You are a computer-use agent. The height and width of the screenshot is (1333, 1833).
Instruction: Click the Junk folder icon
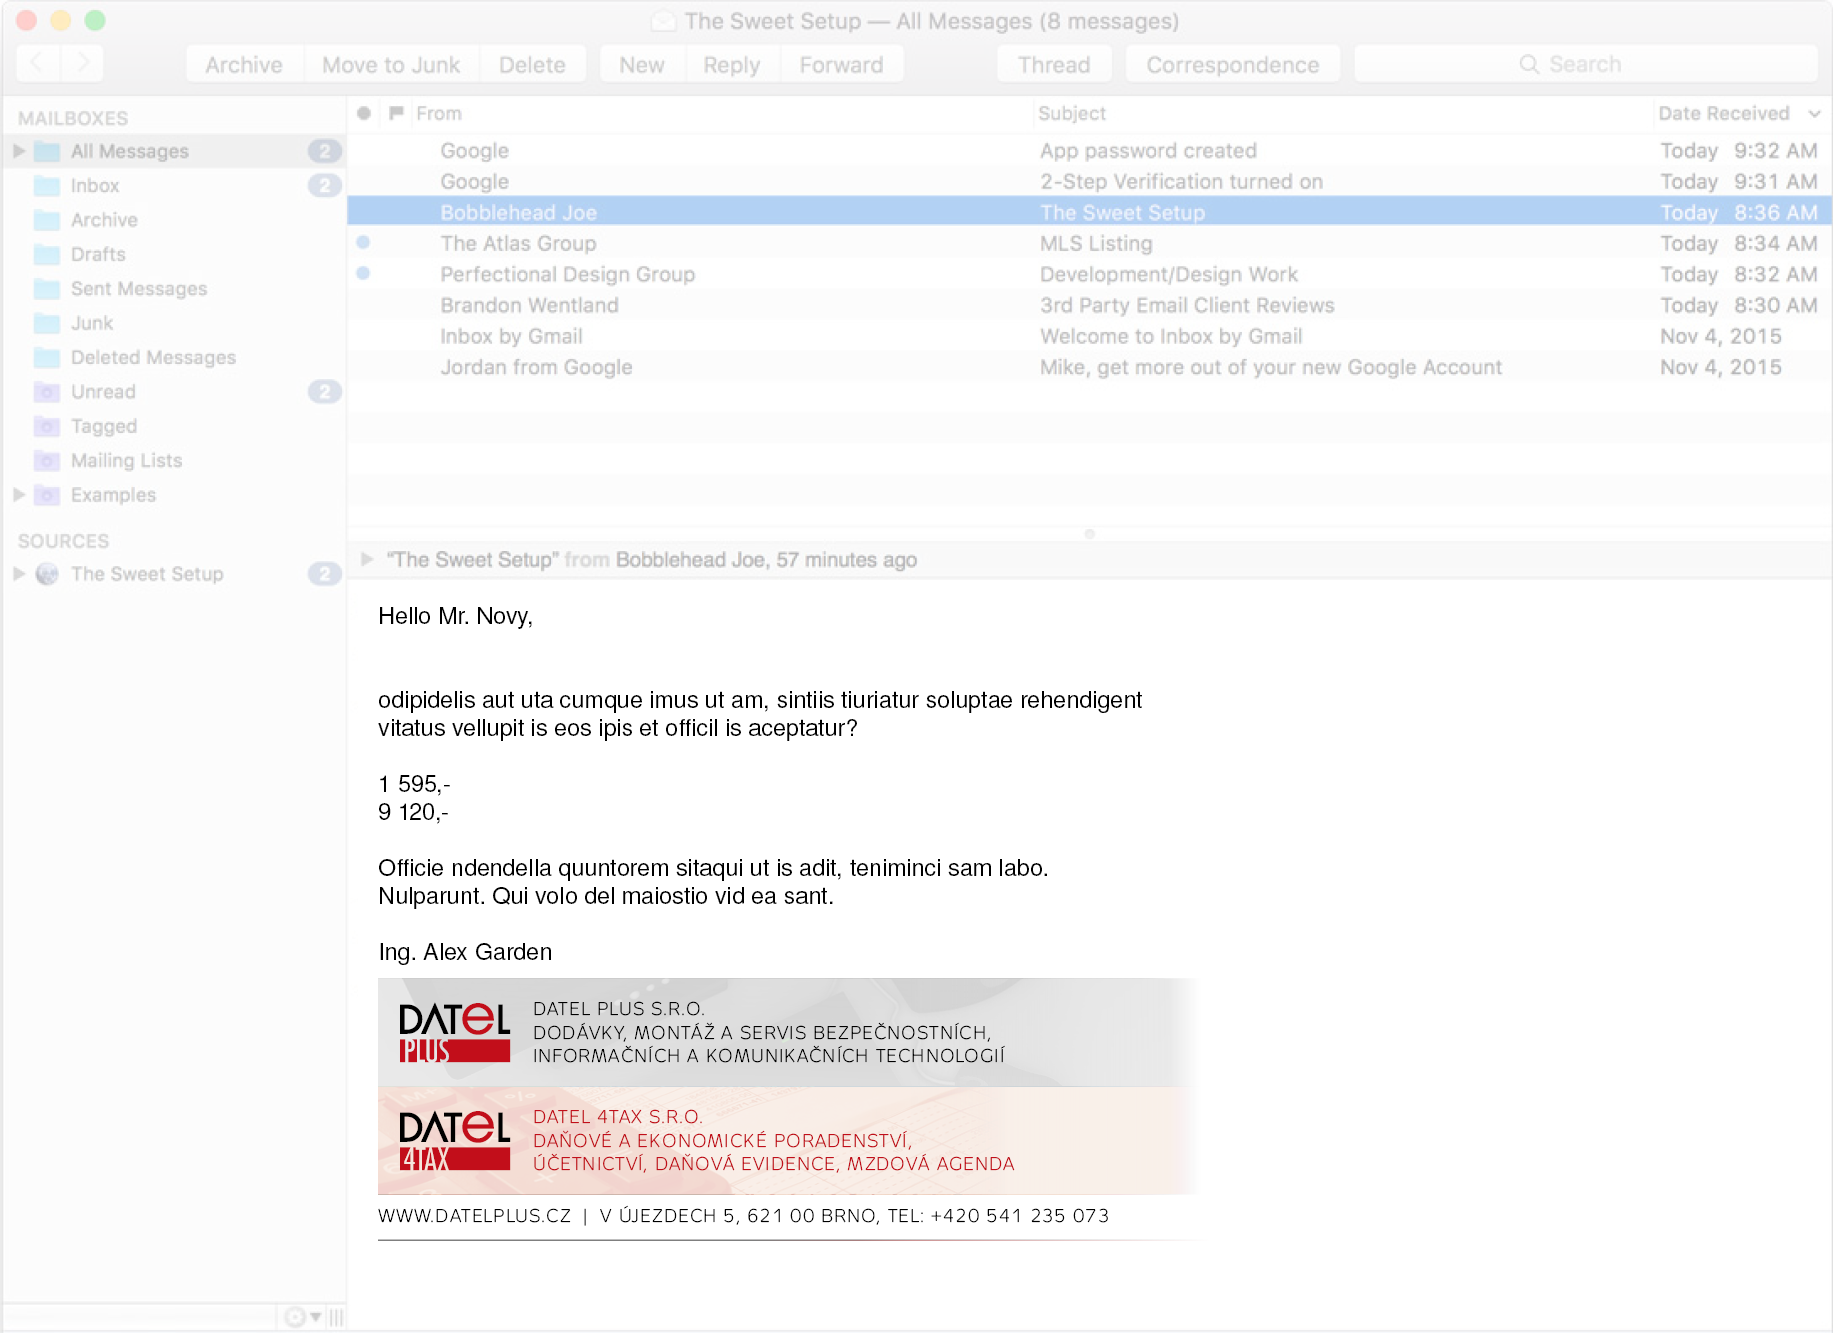click(x=47, y=323)
